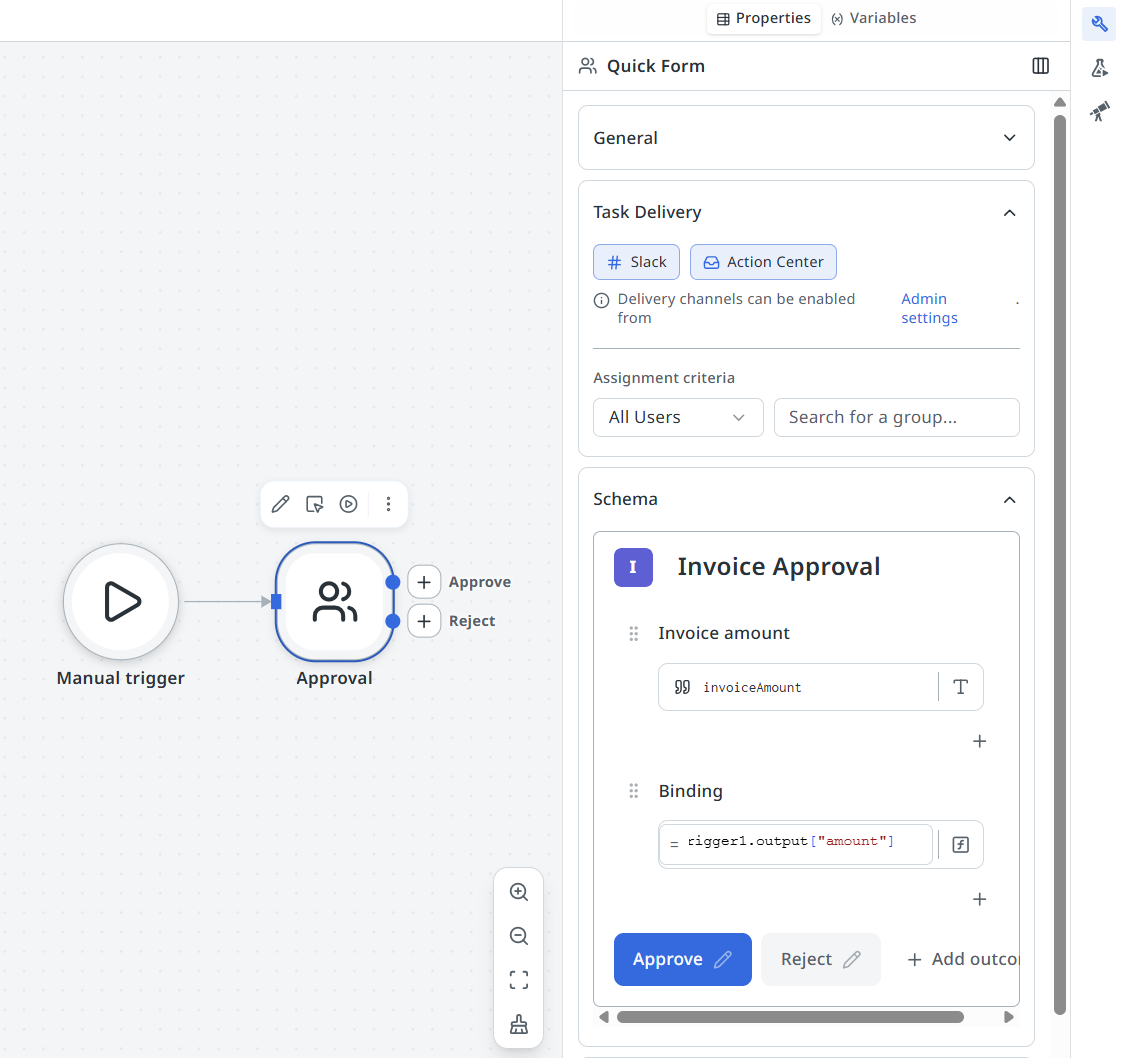Fit canvas to screen

click(519, 980)
